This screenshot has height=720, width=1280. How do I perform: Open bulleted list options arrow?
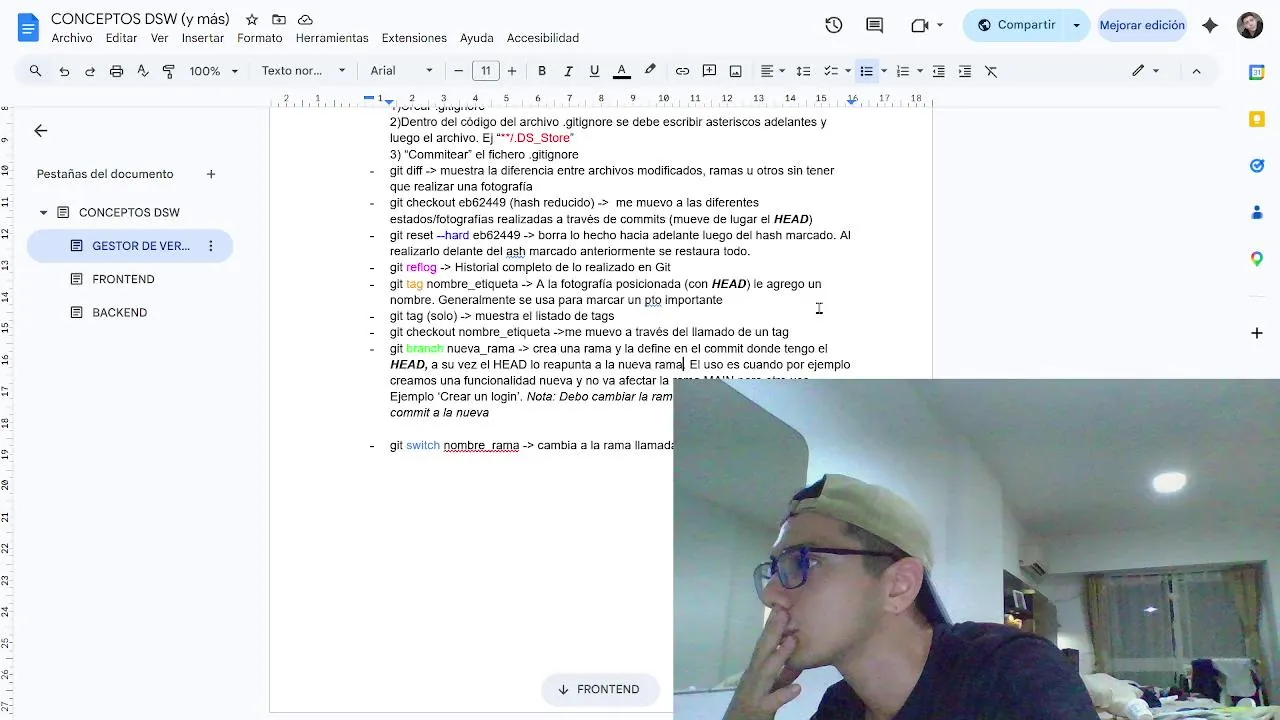click(x=884, y=71)
